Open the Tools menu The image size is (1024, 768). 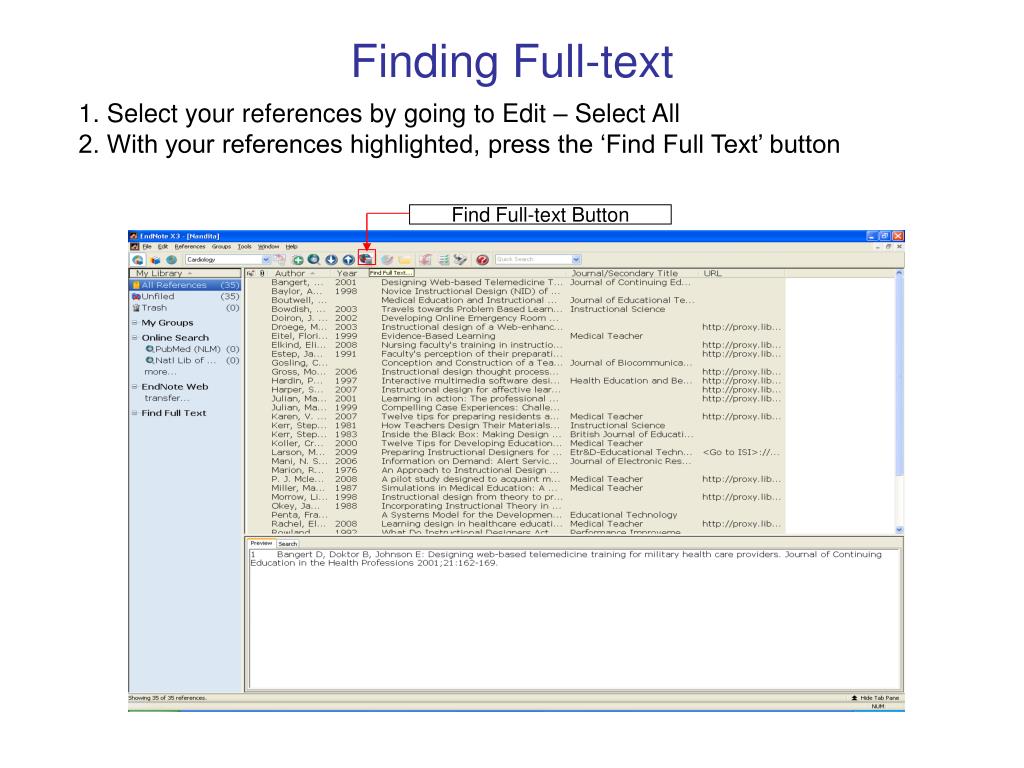click(244, 247)
